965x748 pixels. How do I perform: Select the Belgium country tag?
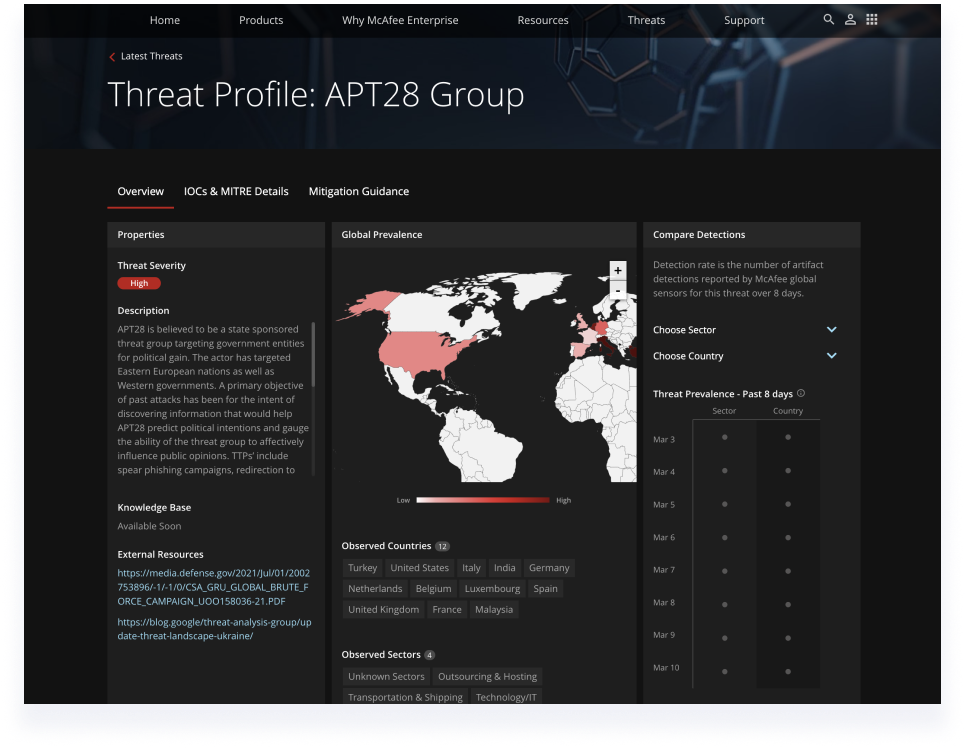pos(433,589)
